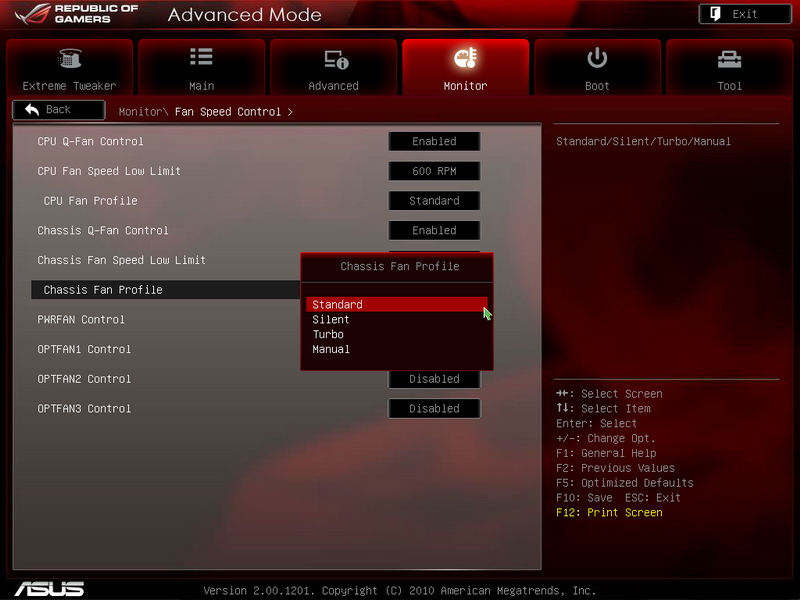
Task: Click the Boot power icon
Action: point(597,58)
